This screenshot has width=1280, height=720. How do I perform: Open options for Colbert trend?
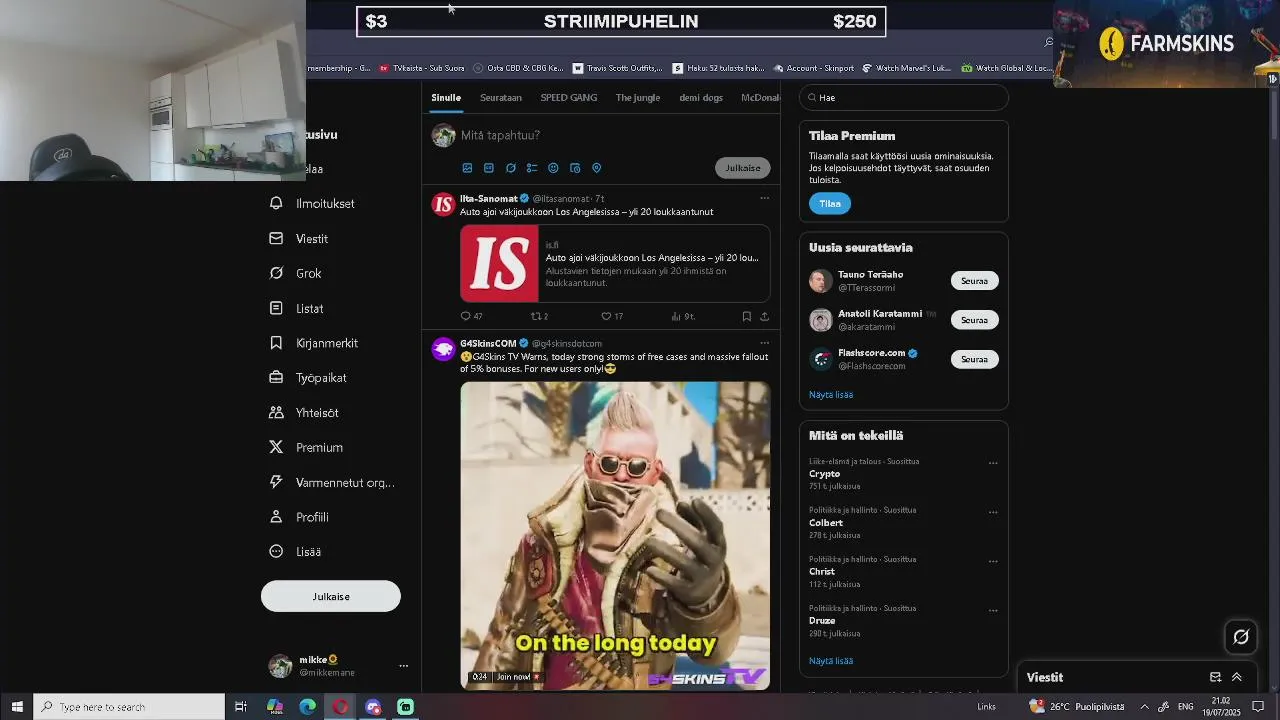coord(993,512)
